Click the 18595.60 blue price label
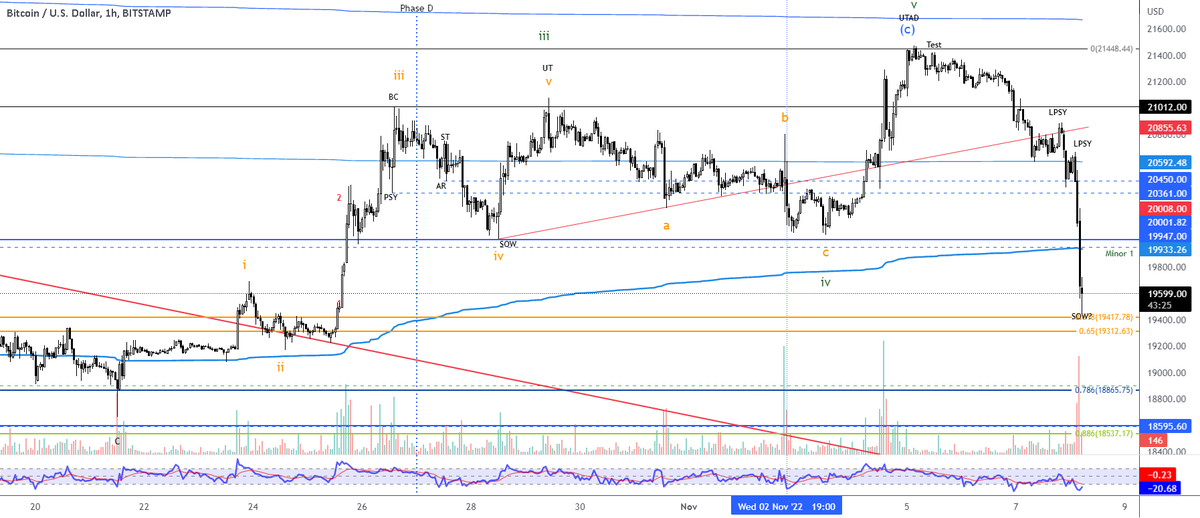 1167,426
